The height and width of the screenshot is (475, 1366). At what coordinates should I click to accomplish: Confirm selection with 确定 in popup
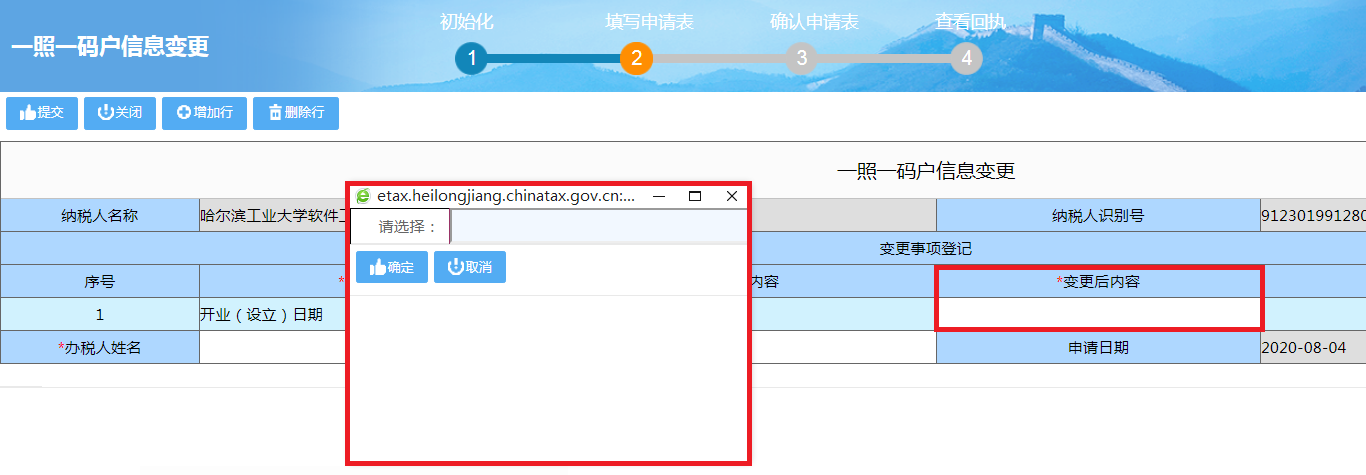pyautogui.click(x=392, y=267)
